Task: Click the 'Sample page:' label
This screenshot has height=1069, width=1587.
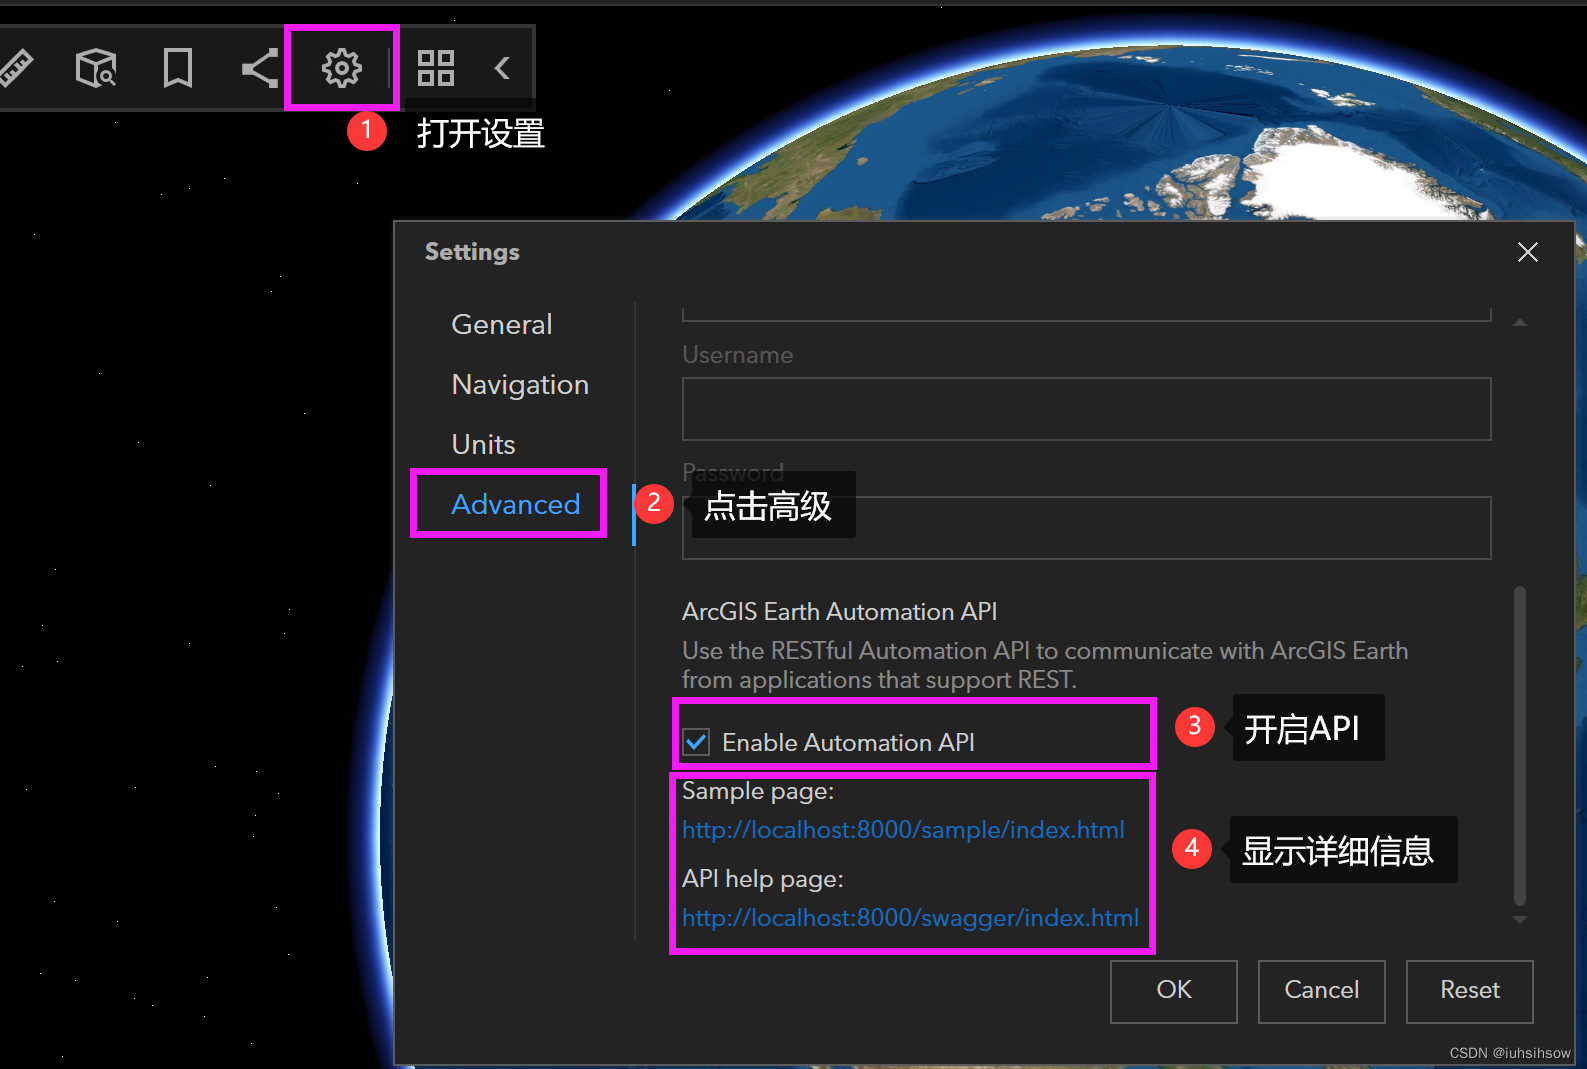Action: tap(758, 791)
